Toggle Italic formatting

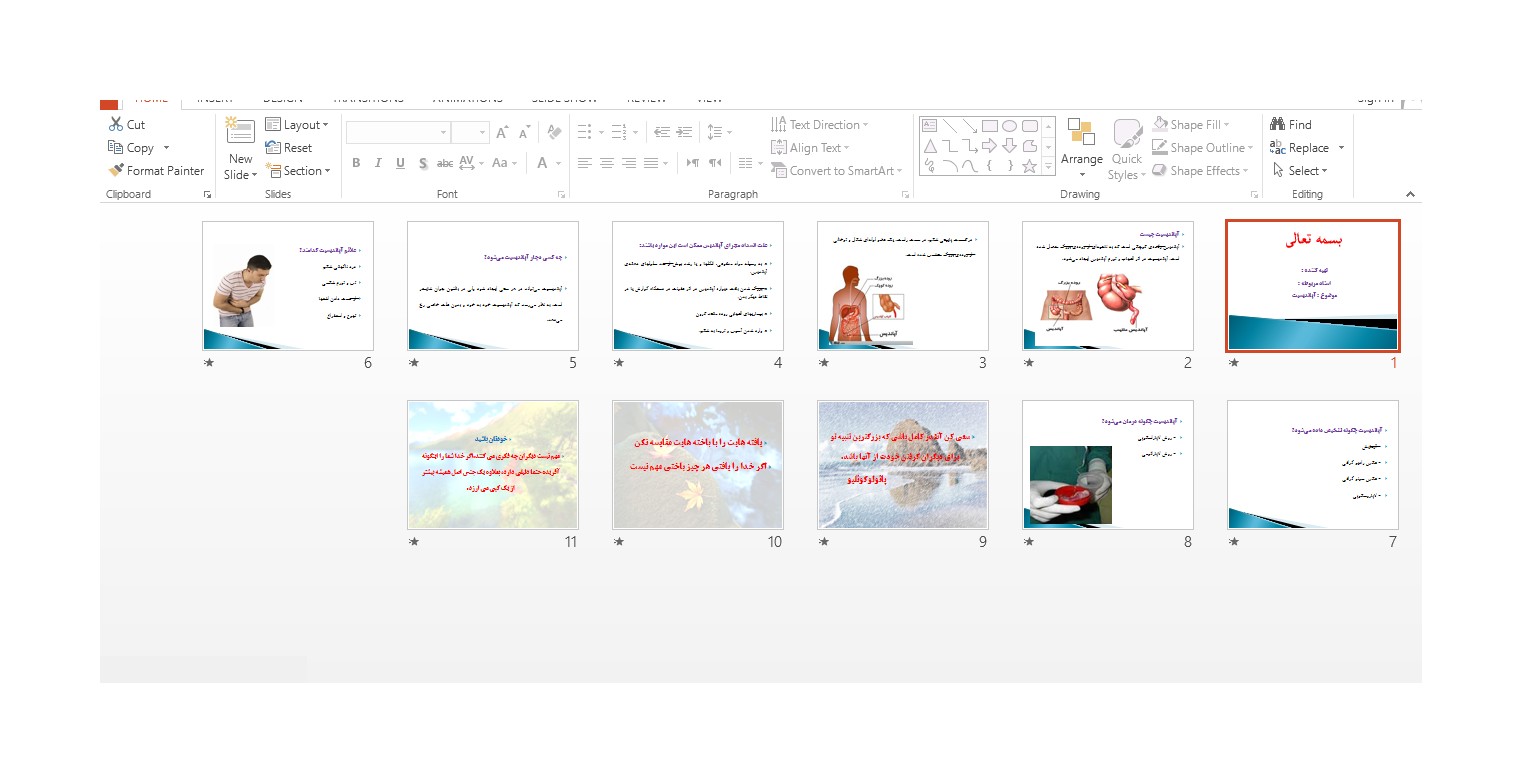coord(378,163)
